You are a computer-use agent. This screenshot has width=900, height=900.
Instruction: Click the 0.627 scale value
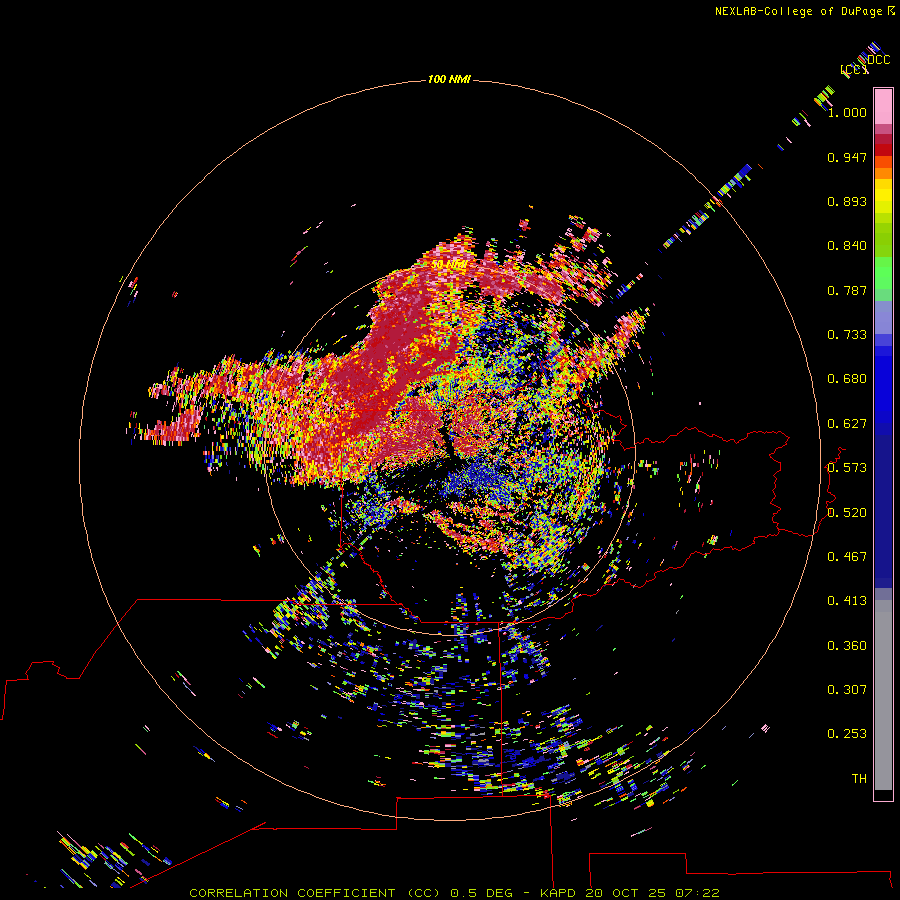coord(847,424)
